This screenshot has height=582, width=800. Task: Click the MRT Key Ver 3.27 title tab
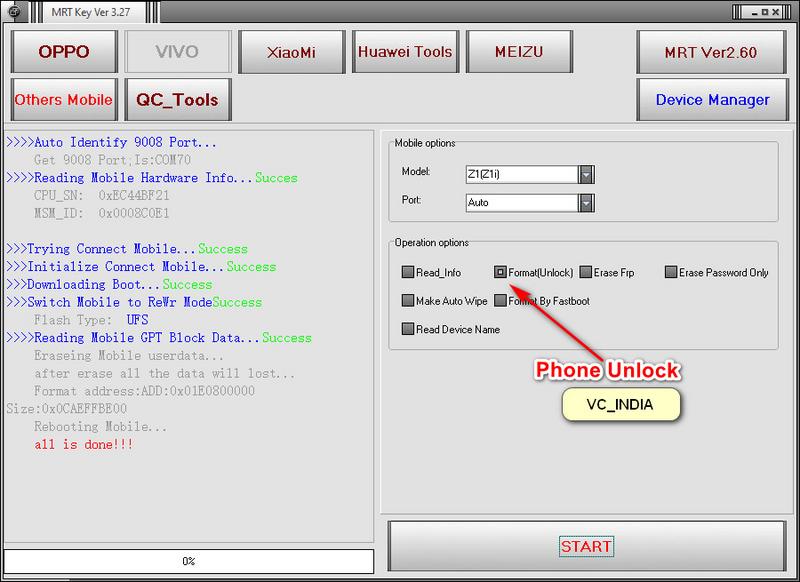point(91,12)
